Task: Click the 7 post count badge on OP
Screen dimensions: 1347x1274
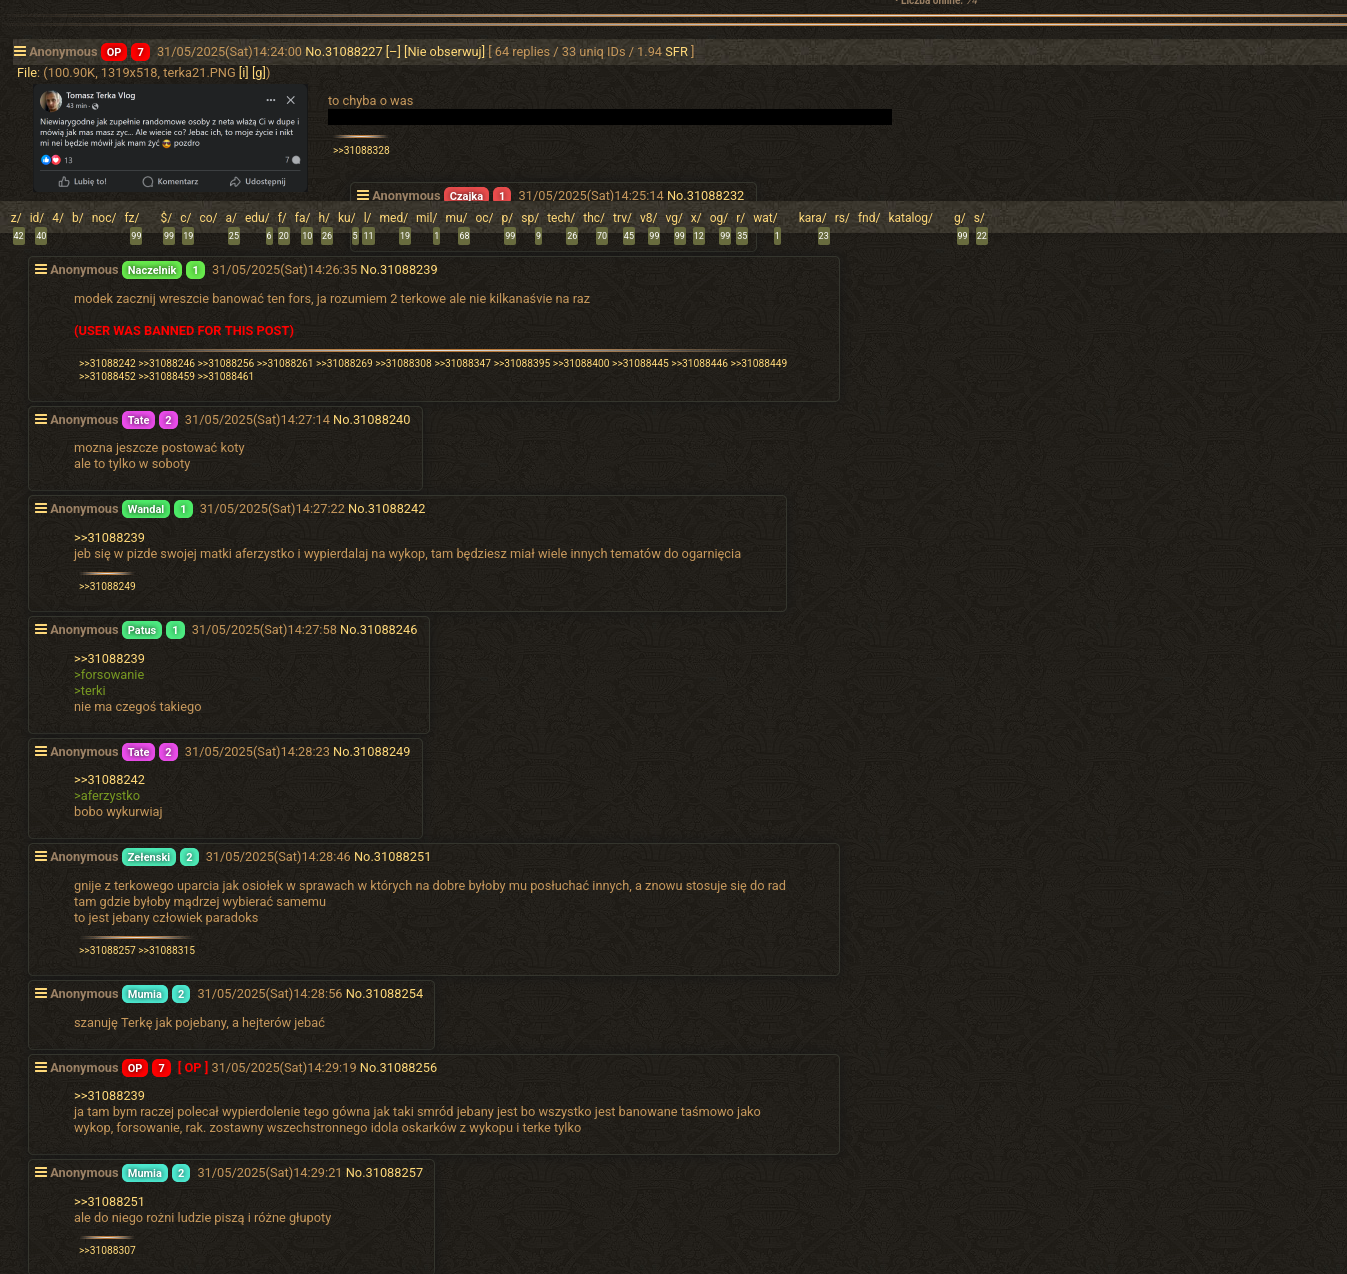Action: click(141, 52)
